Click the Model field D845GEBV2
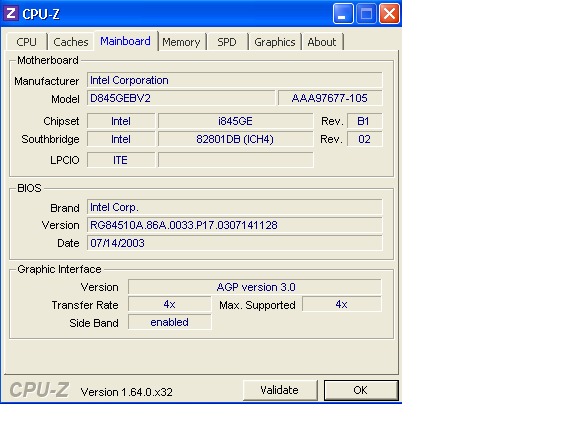Screen dimensions: 576x432 (x=181, y=98)
